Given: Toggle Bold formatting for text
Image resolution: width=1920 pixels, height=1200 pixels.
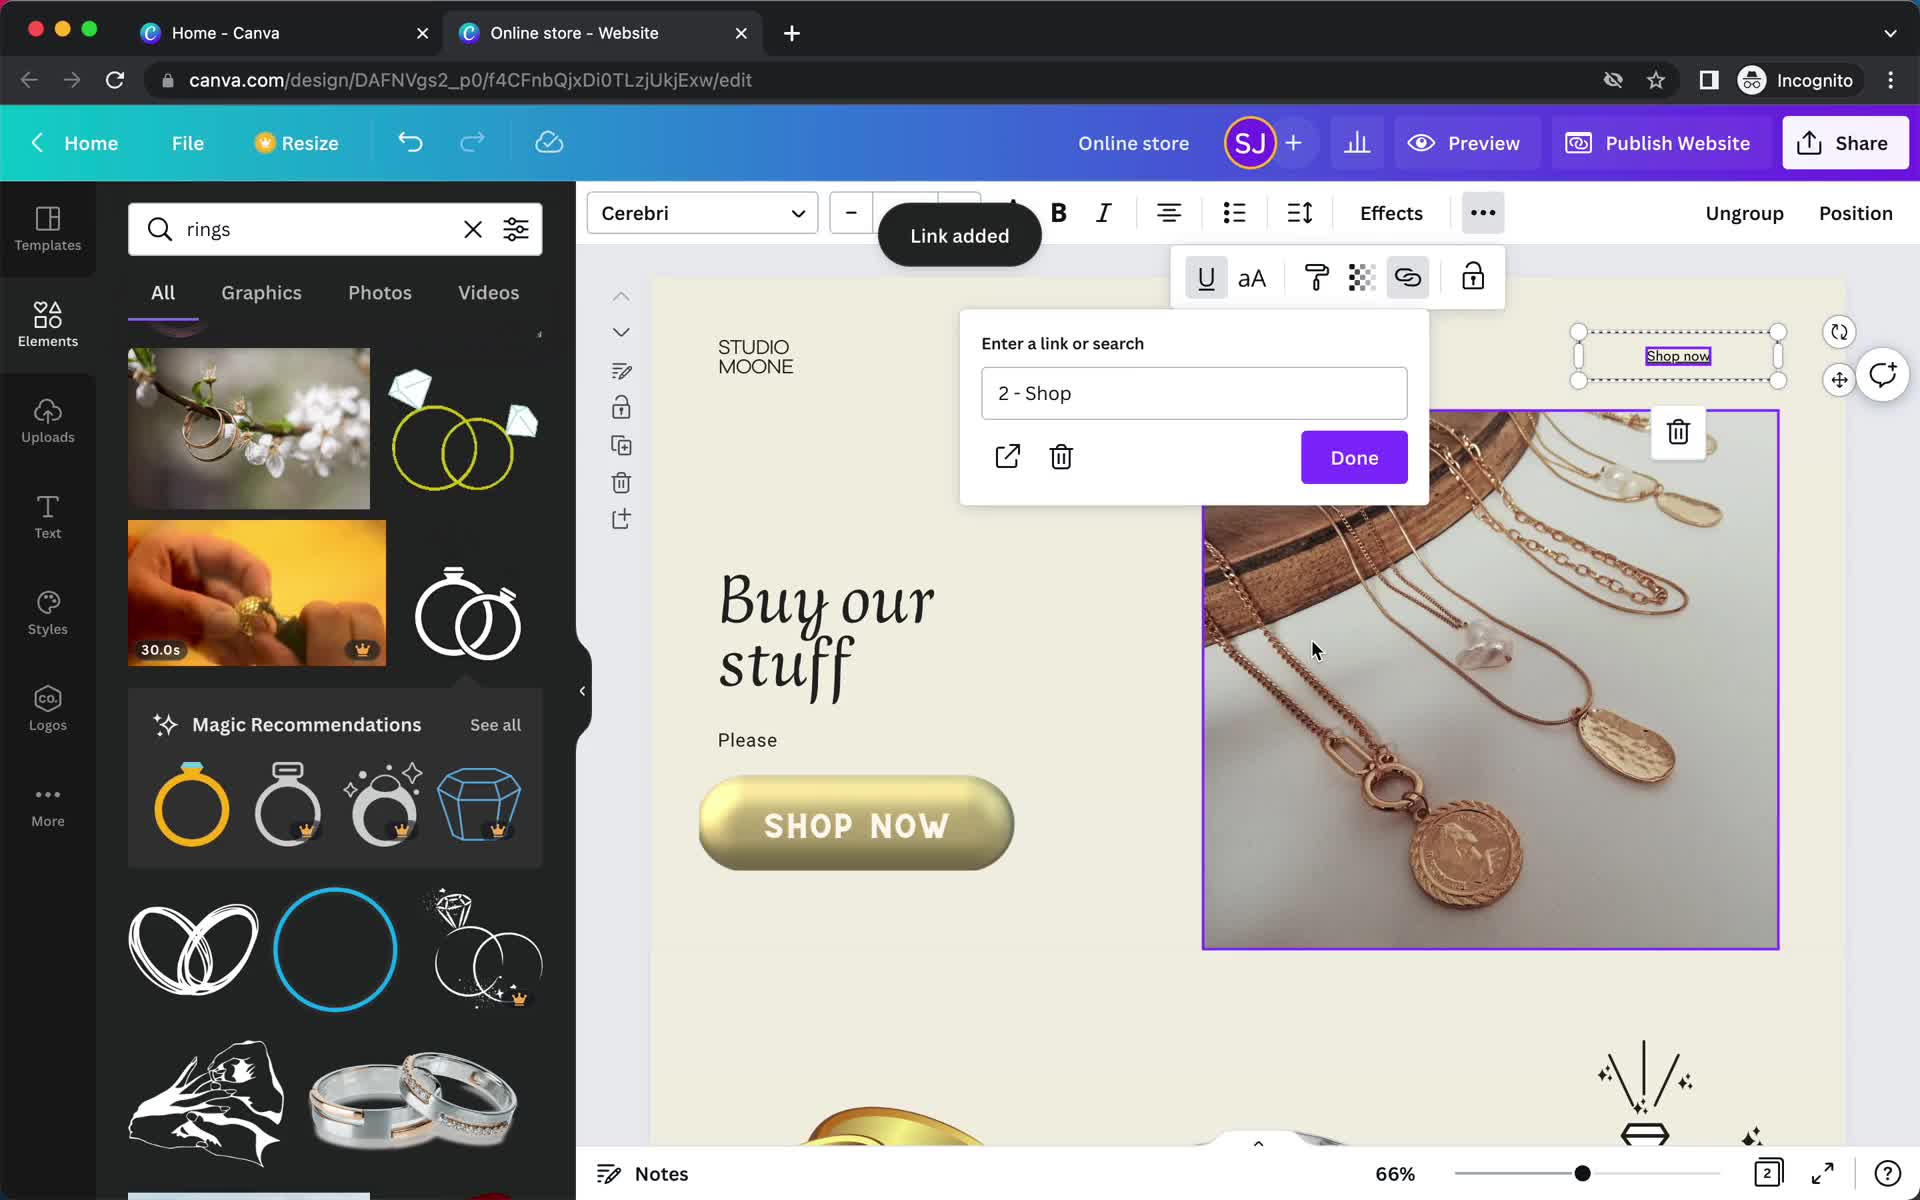Looking at the screenshot, I should click(x=1059, y=213).
